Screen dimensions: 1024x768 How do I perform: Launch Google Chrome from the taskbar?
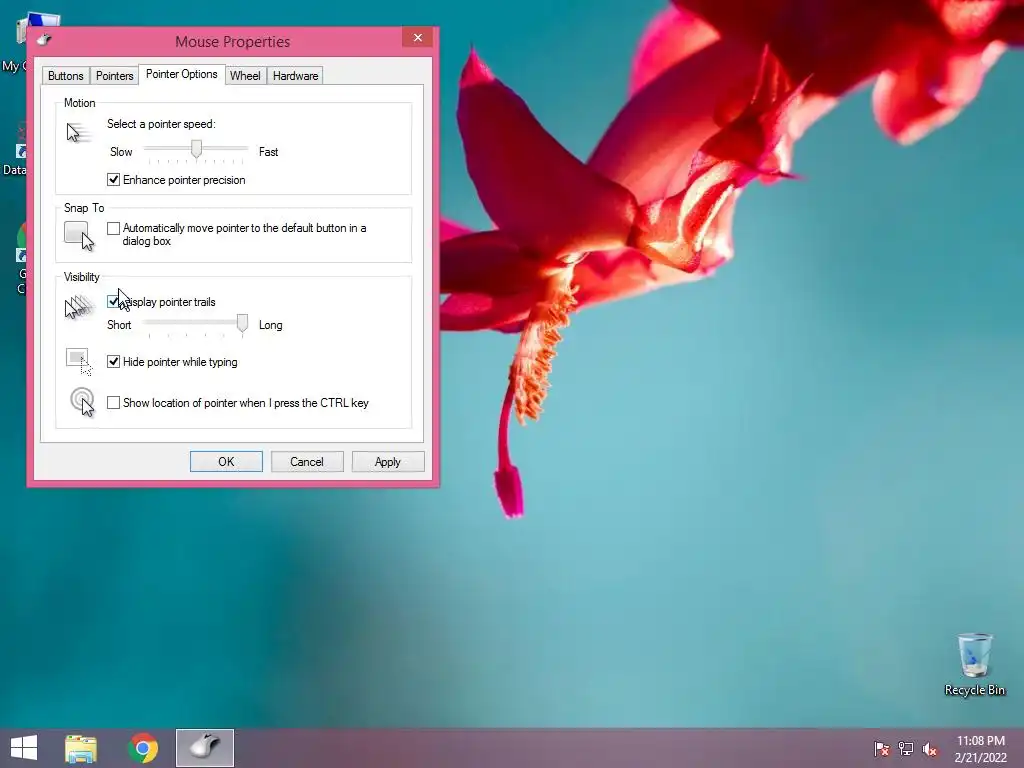point(143,748)
